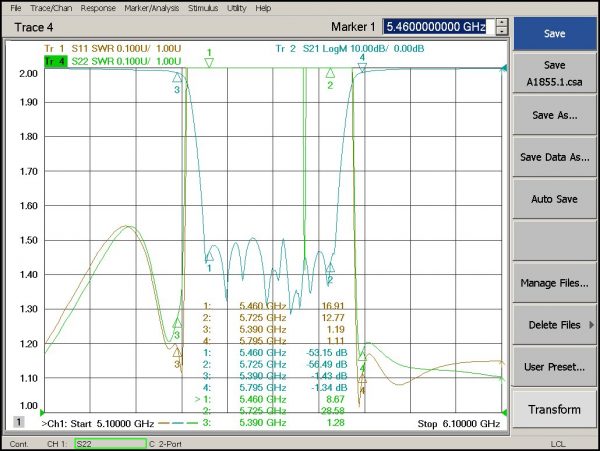Open the Trace/Chan menu
The height and width of the screenshot is (451, 600).
[x=51, y=8]
